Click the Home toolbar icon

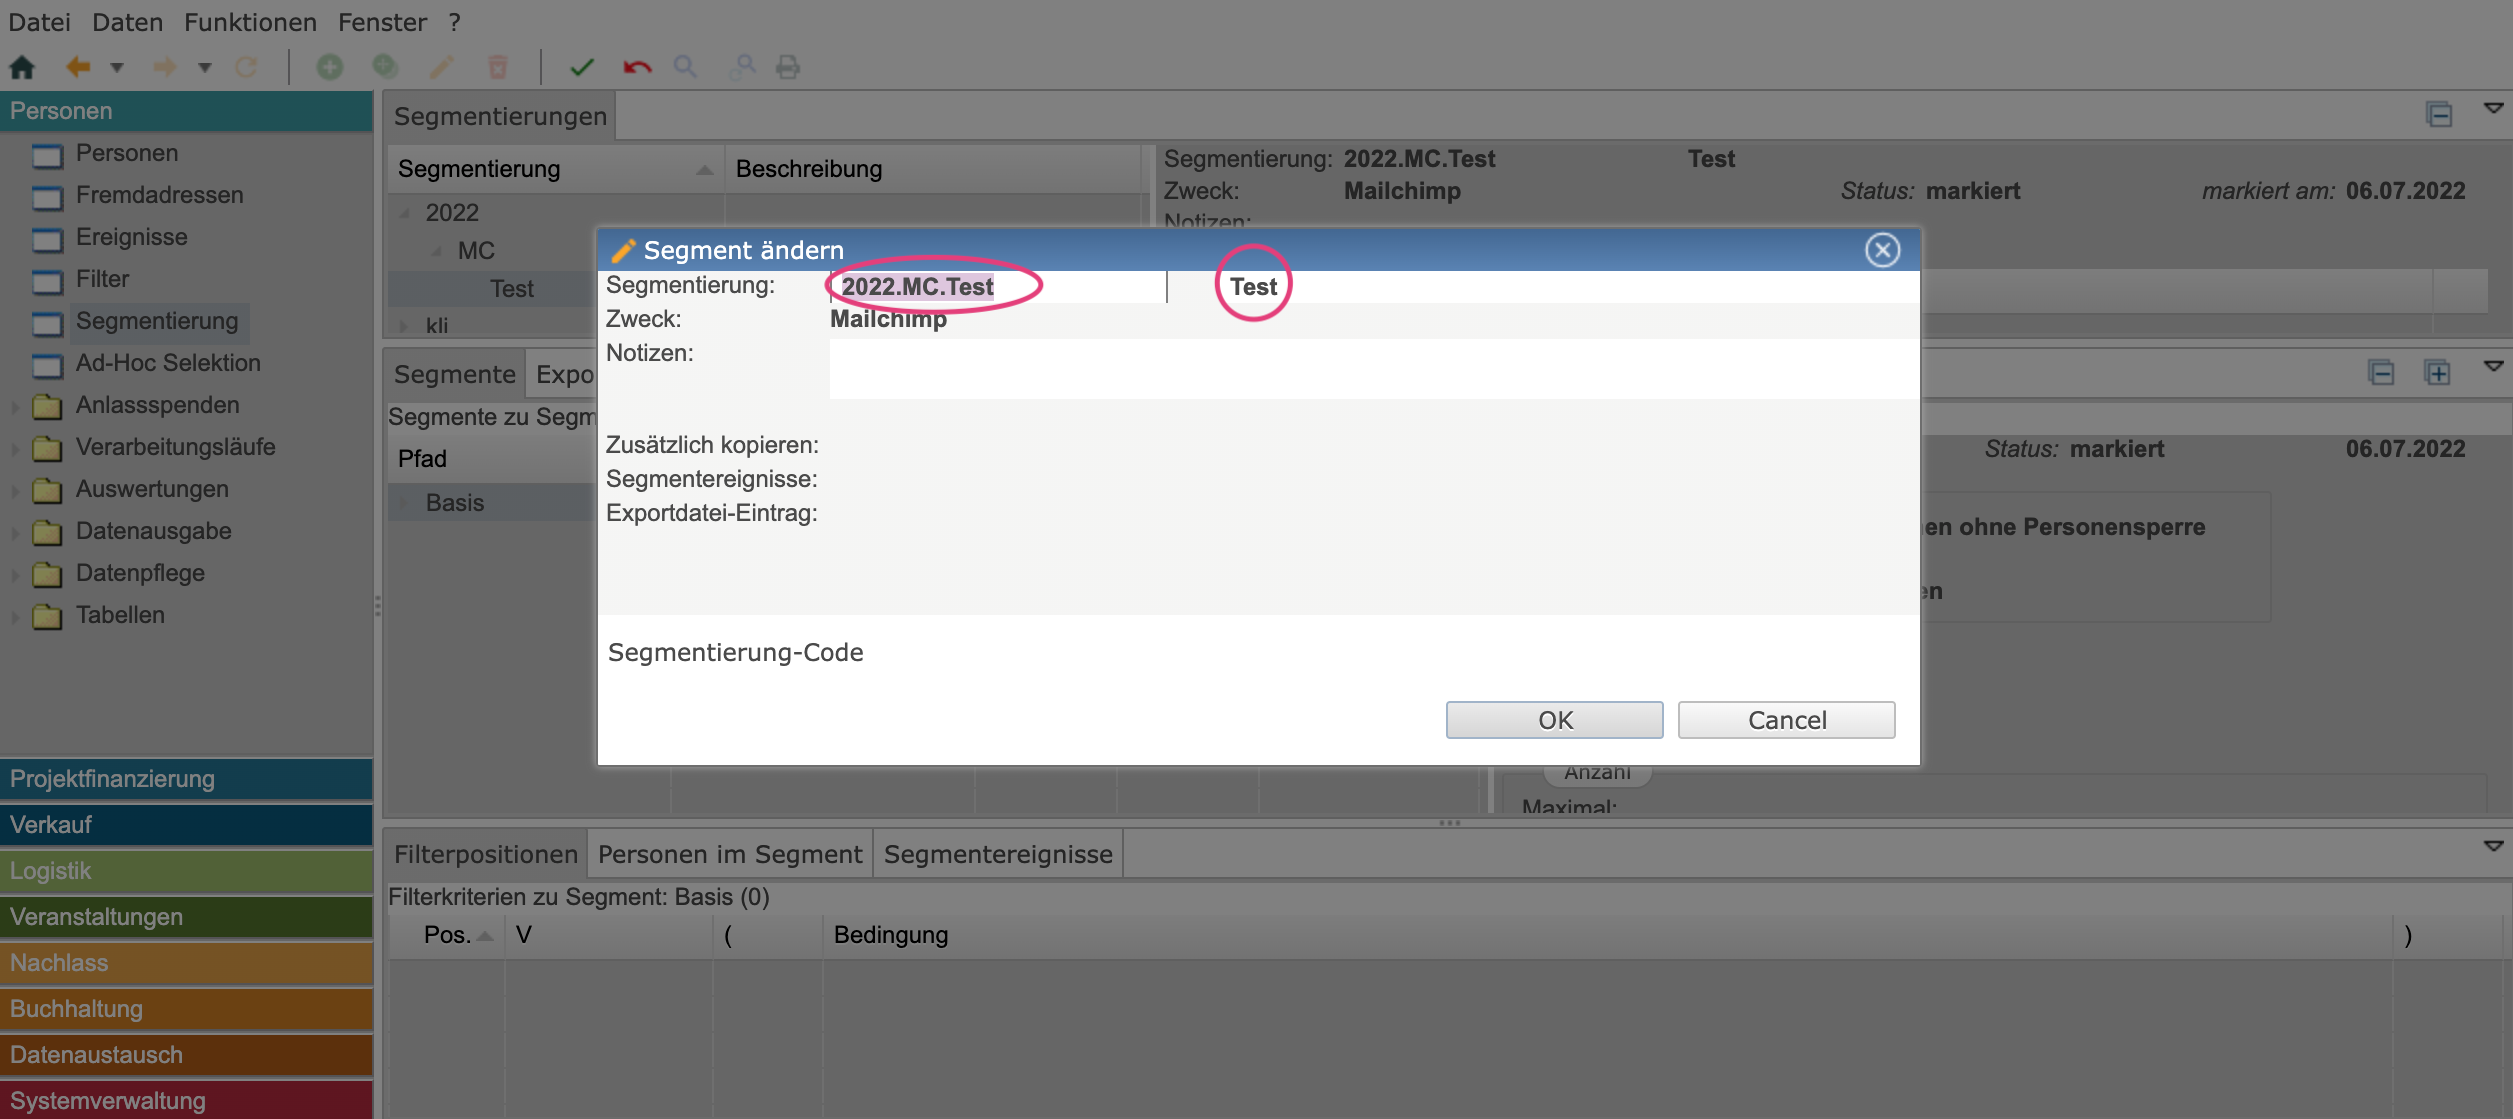pos(22,67)
